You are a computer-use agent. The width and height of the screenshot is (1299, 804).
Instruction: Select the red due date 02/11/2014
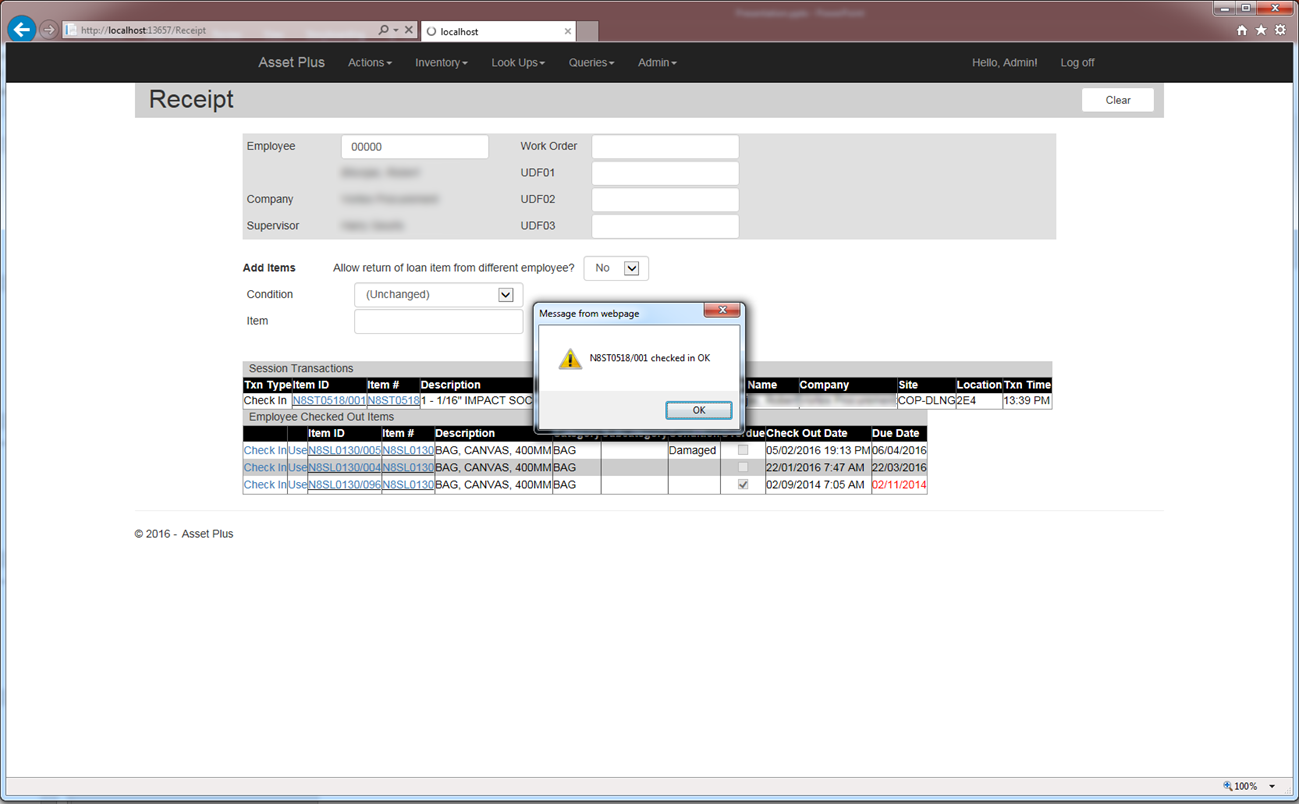click(899, 484)
